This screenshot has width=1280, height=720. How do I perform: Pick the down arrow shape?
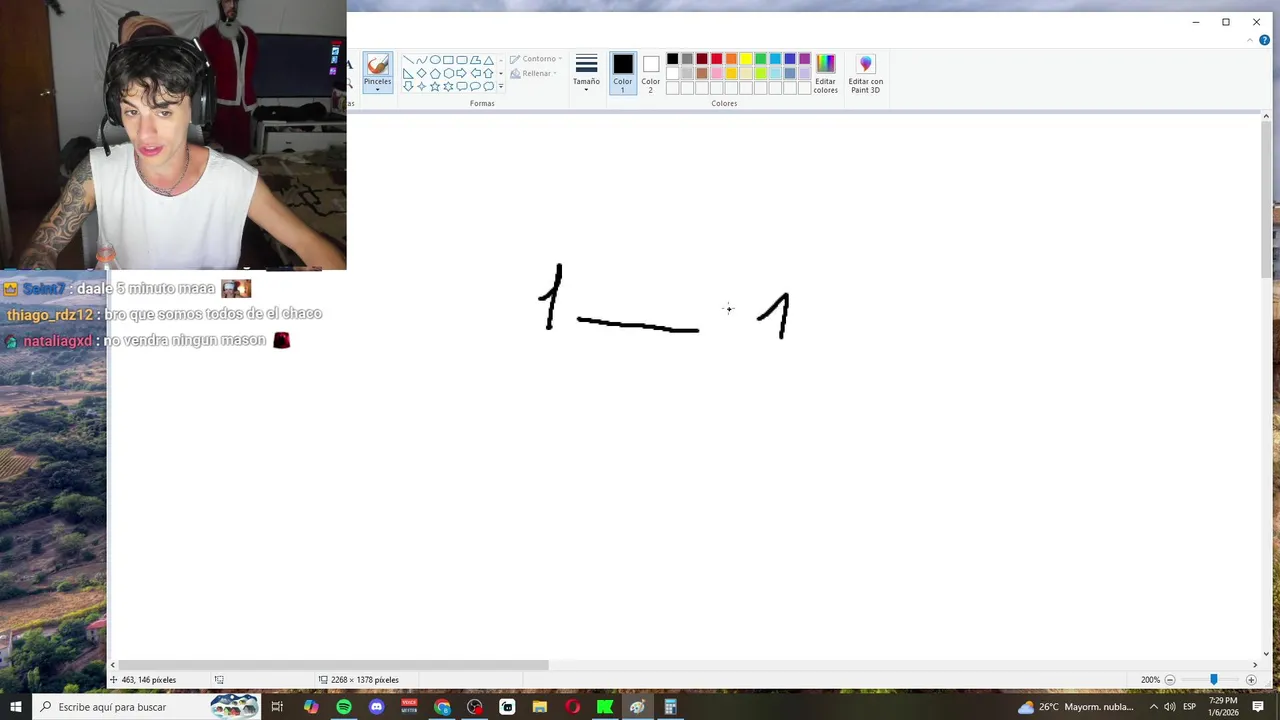click(408, 86)
